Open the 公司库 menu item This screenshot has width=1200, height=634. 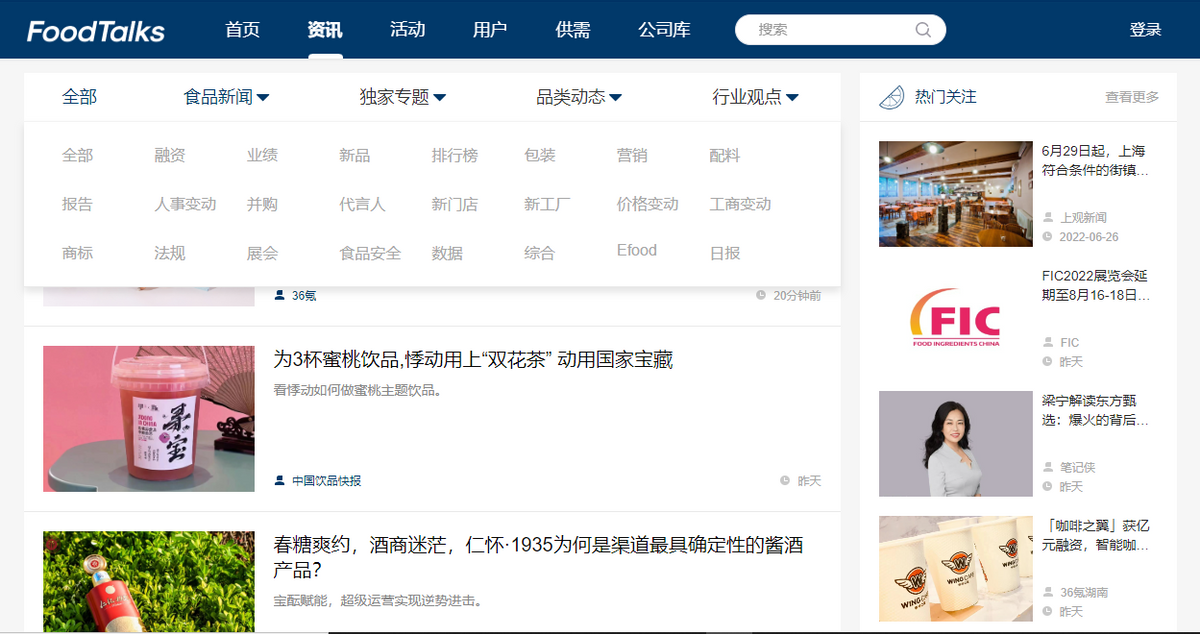click(663, 30)
